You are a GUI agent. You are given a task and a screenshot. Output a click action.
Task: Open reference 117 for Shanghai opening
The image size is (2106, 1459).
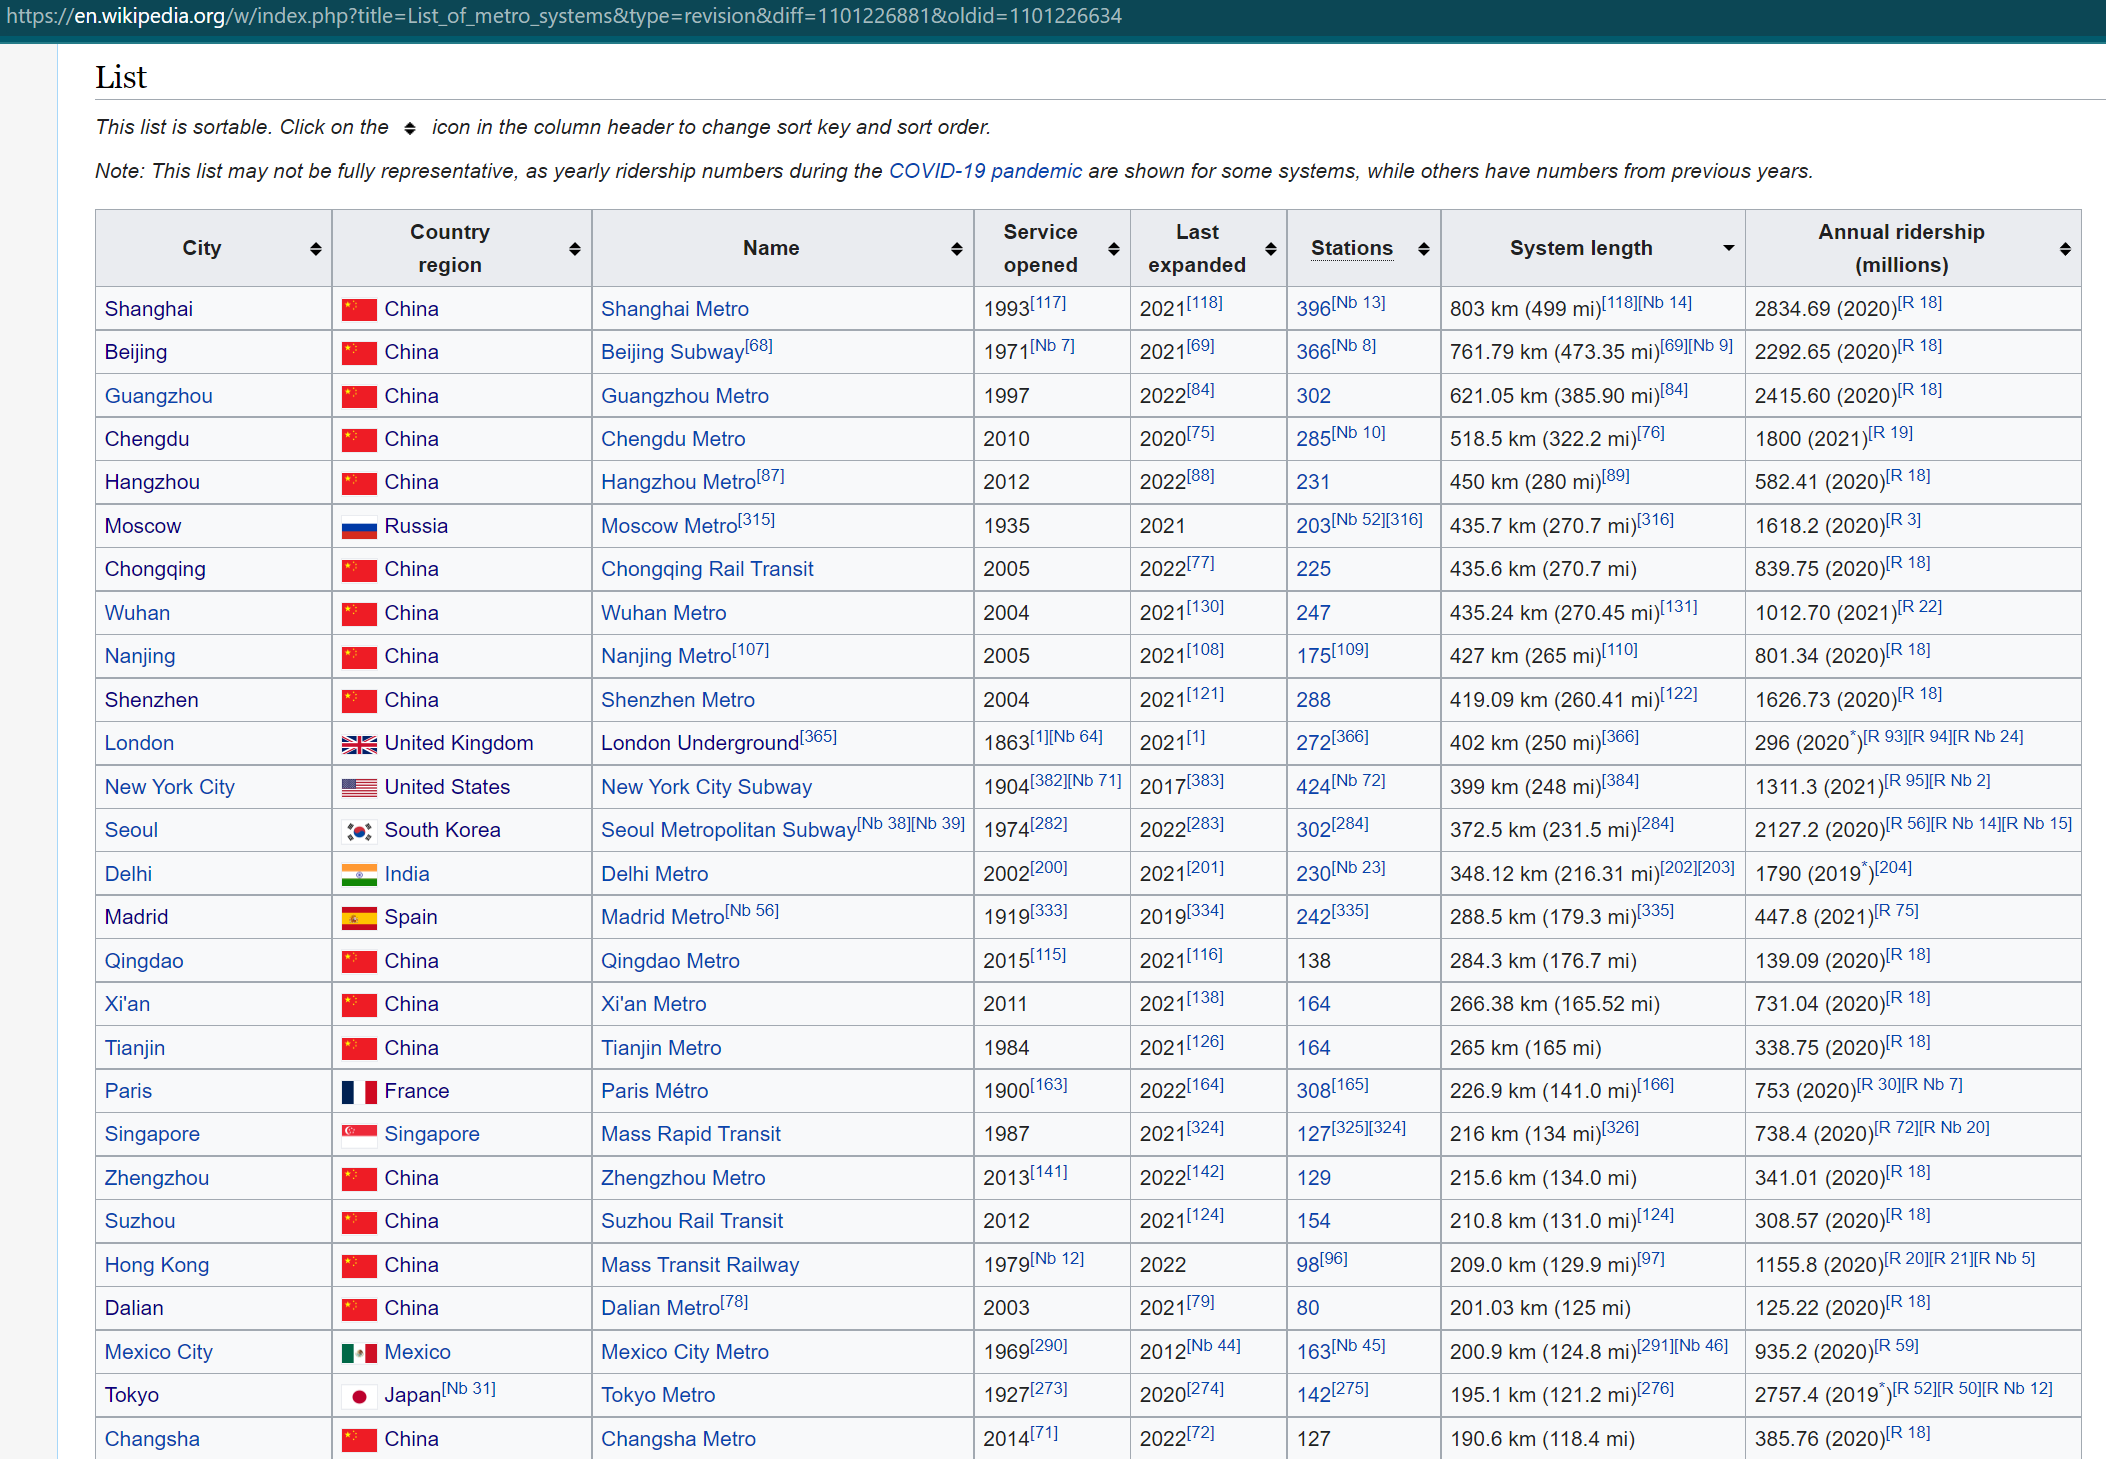(1048, 302)
